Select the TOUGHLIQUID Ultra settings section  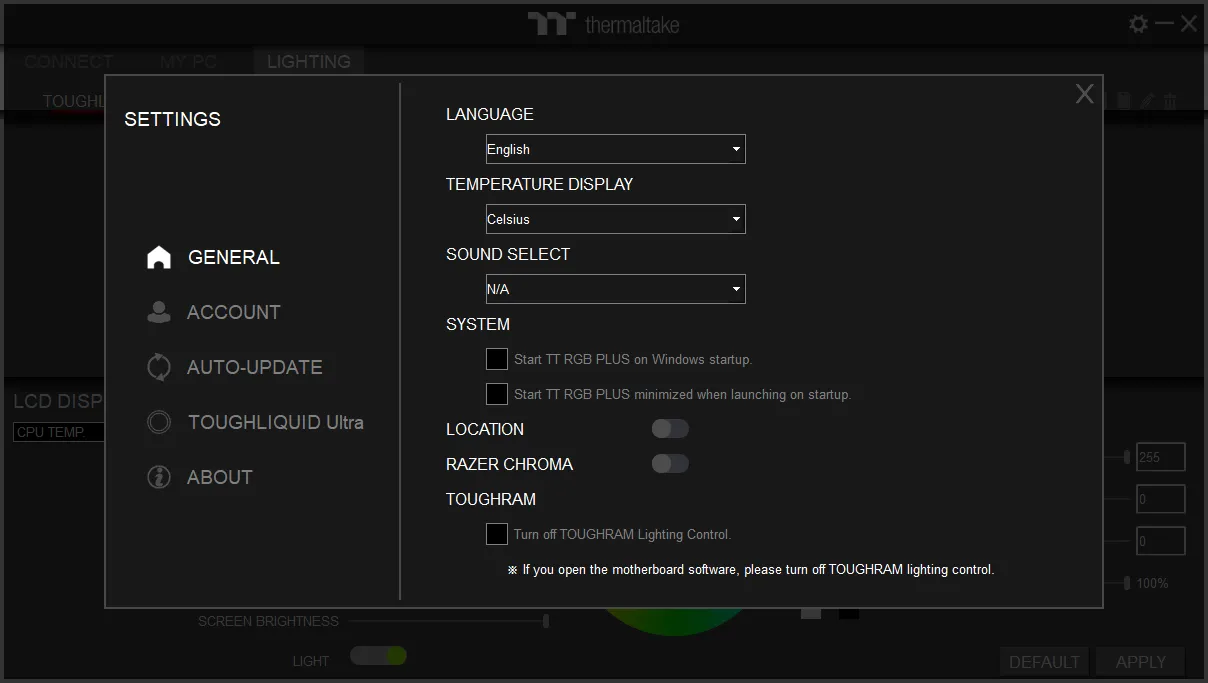pos(276,422)
